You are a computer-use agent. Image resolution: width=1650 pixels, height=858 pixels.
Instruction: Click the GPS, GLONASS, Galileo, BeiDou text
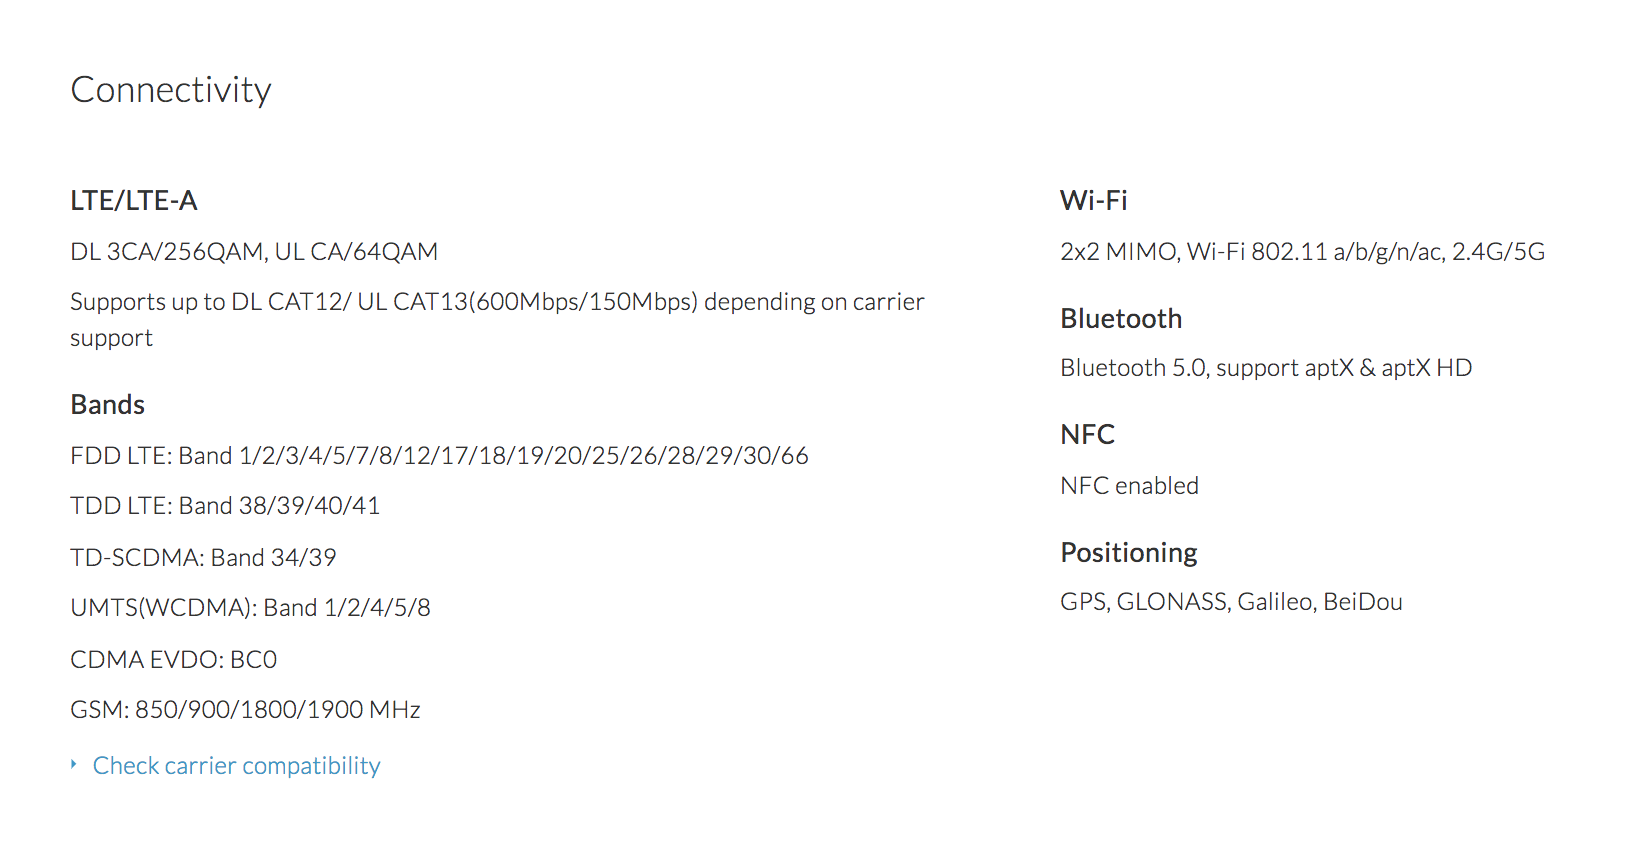click(x=1231, y=602)
